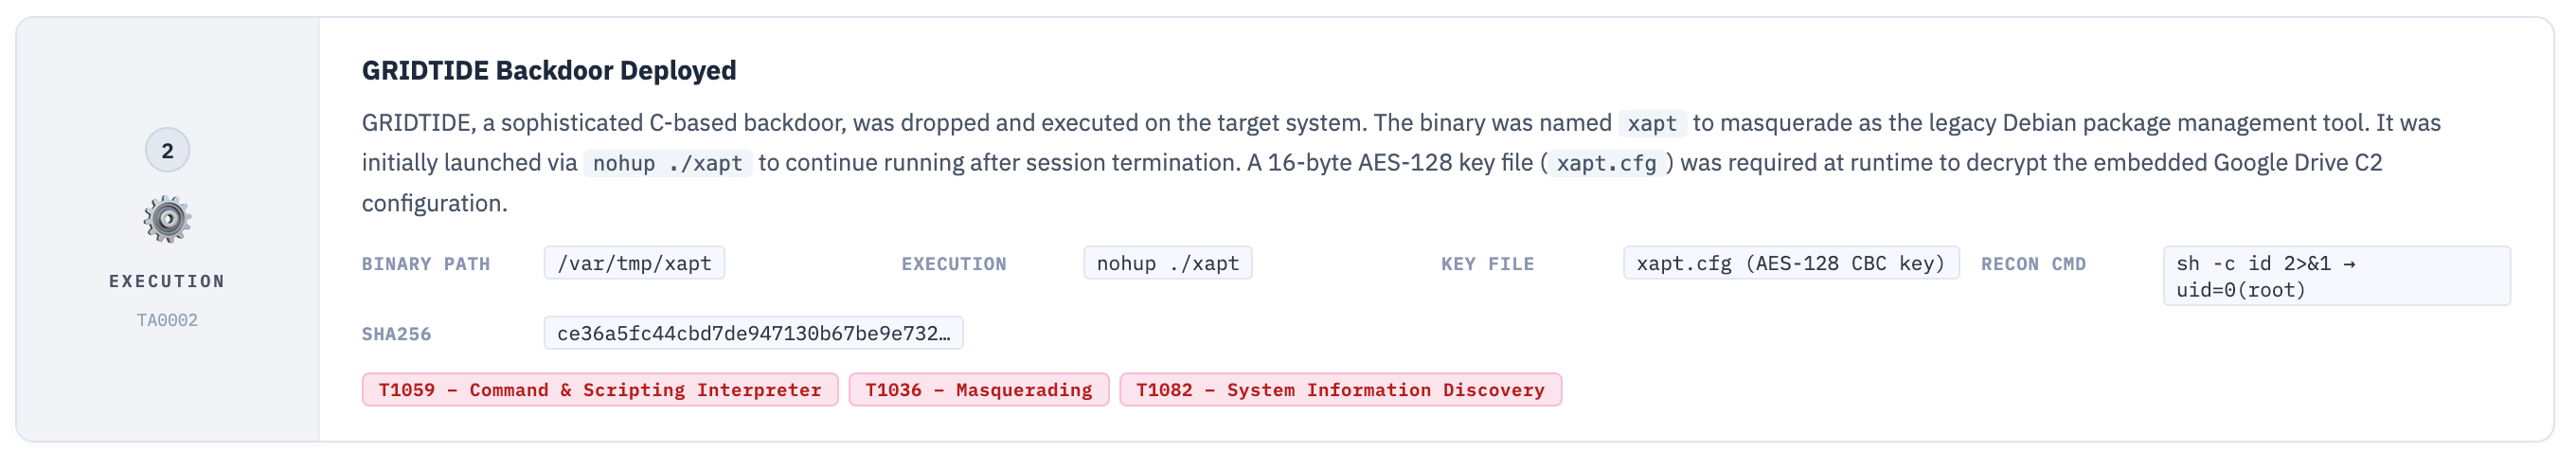Click the EXECUTION tactic label under the gear

[x=167, y=282]
